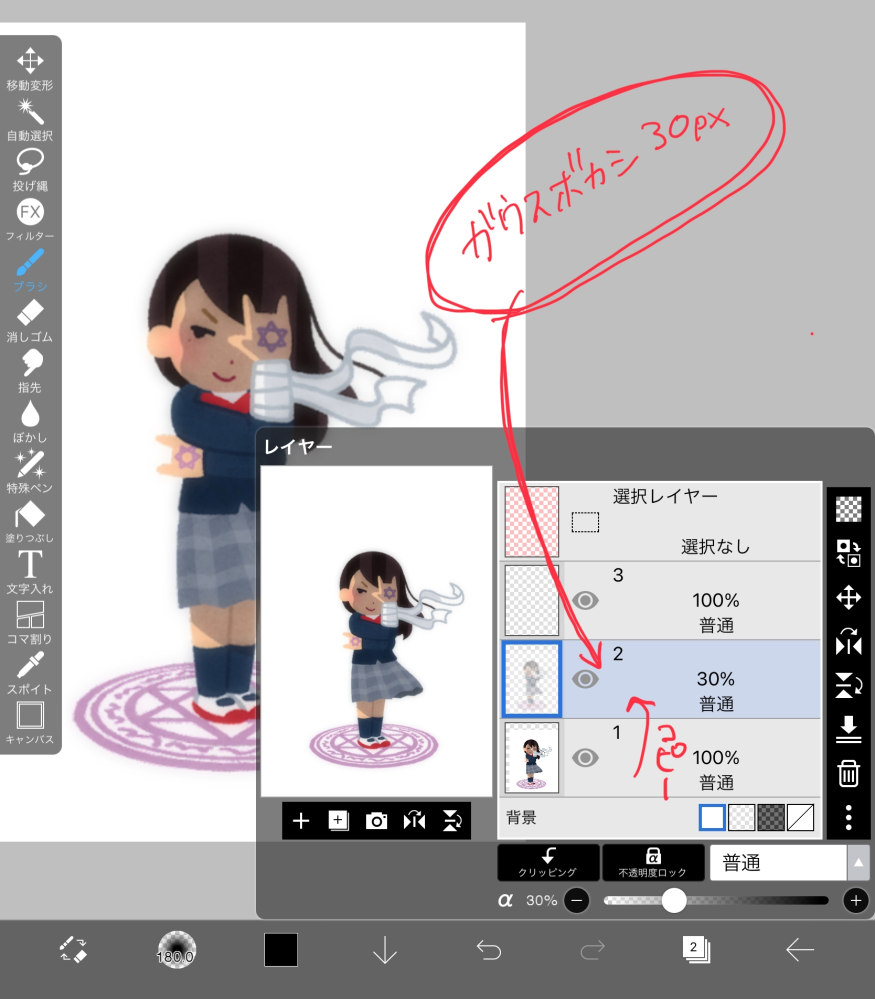The width and height of the screenshot is (875, 999).
Task: Select the スポイト eyedropper tool
Action: click(x=30, y=673)
